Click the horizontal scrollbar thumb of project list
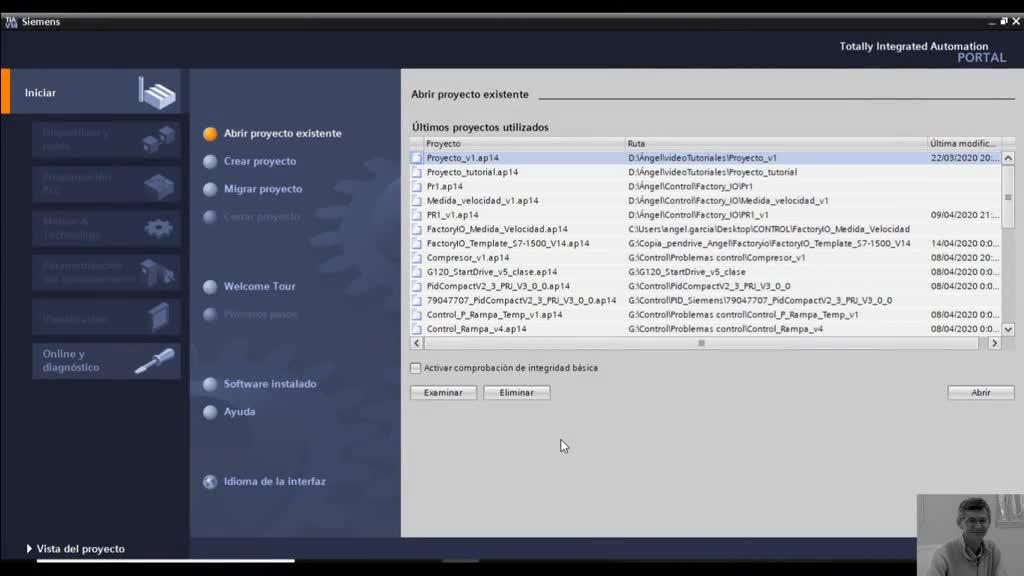The height and width of the screenshot is (576, 1024). click(x=701, y=343)
